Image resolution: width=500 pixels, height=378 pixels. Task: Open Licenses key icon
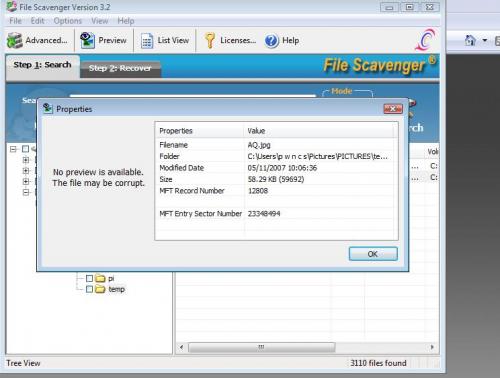210,41
